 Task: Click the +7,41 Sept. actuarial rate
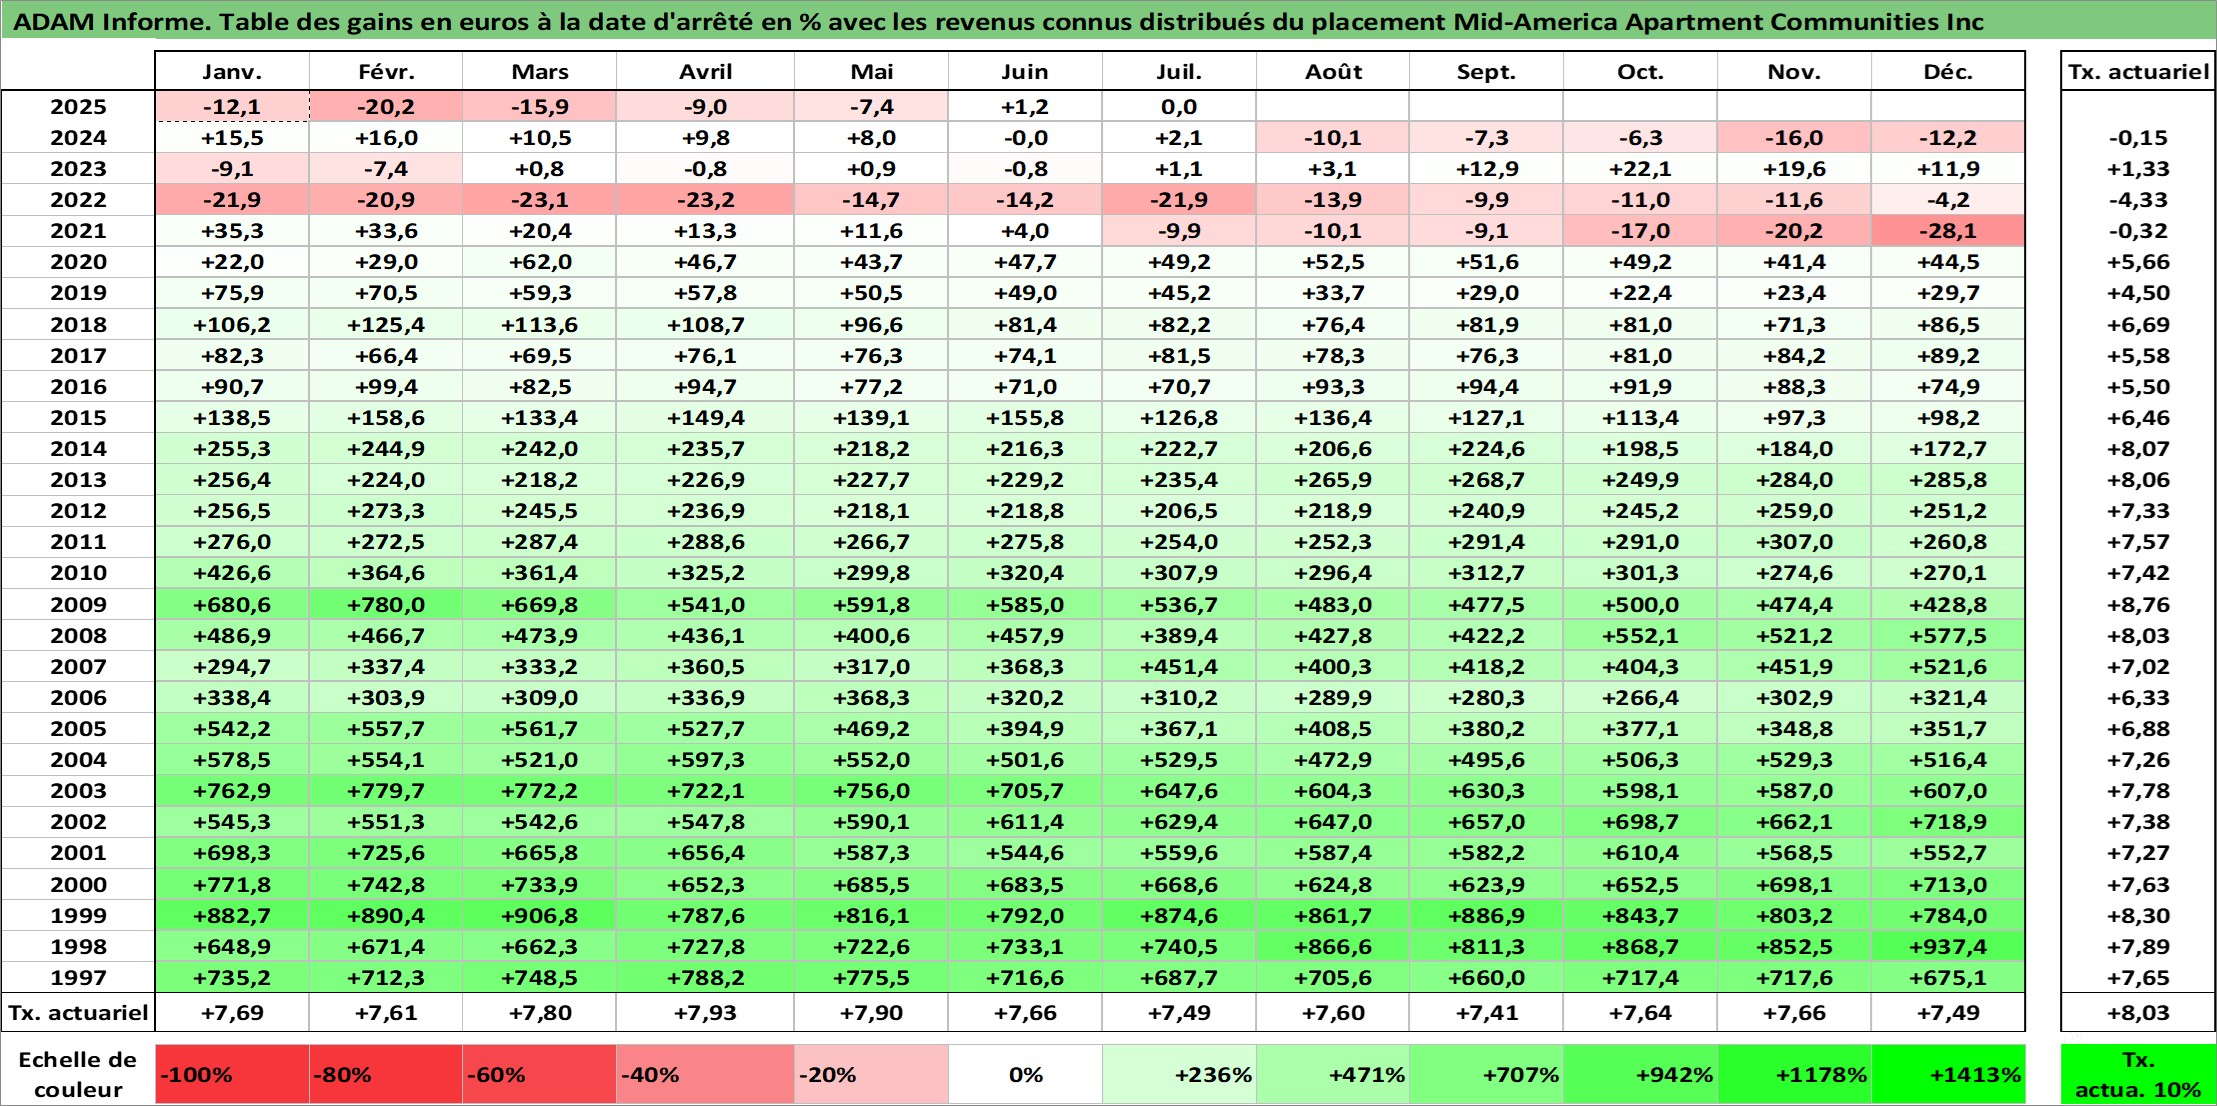[1487, 1012]
